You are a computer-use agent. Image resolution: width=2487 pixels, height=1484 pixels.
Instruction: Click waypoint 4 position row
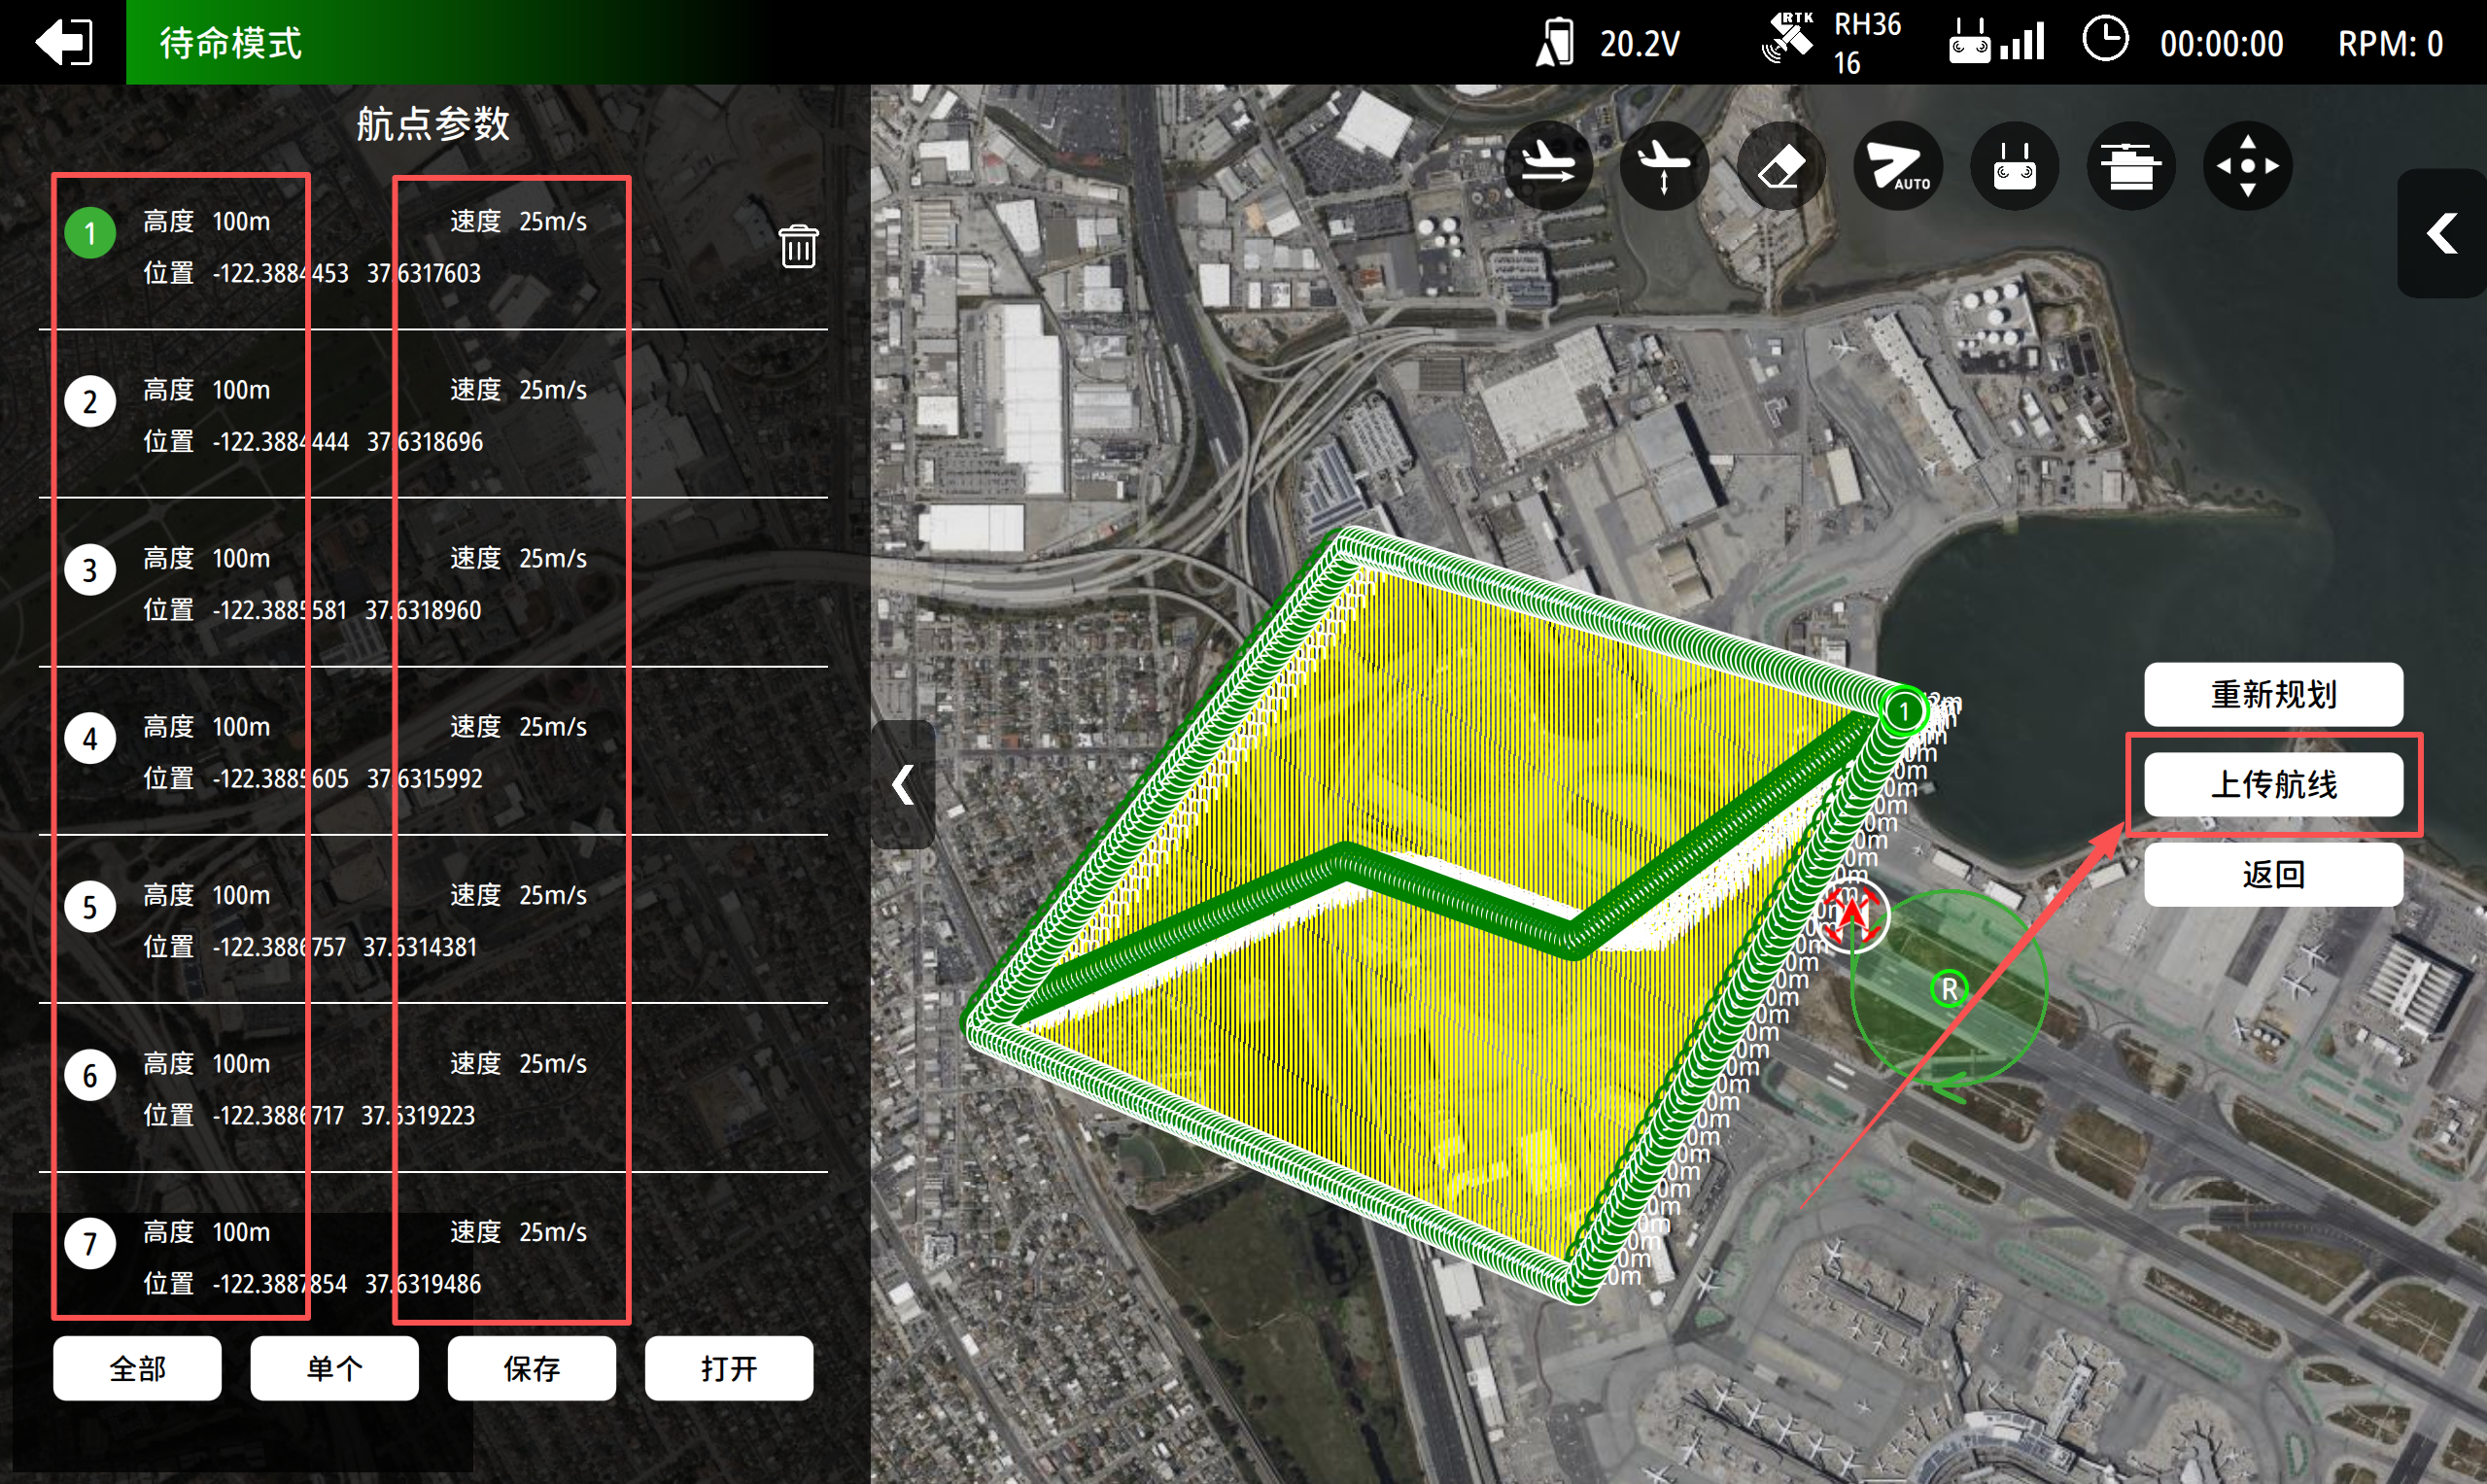pyautogui.click(x=313, y=778)
